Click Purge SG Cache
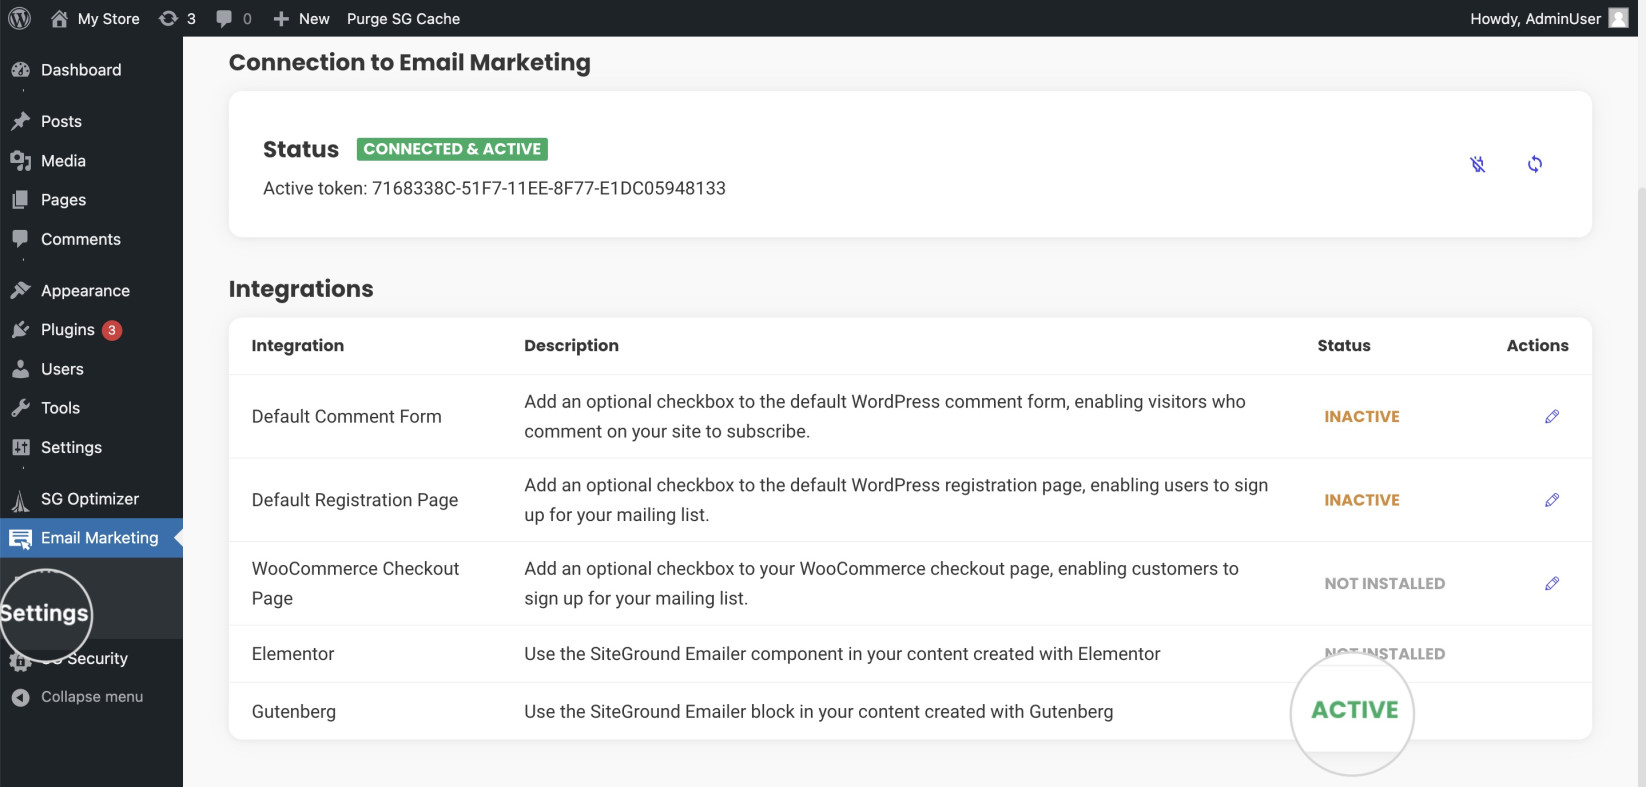The width and height of the screenshot is (1646, 787). pyautogui.click(x=403, y=18)
